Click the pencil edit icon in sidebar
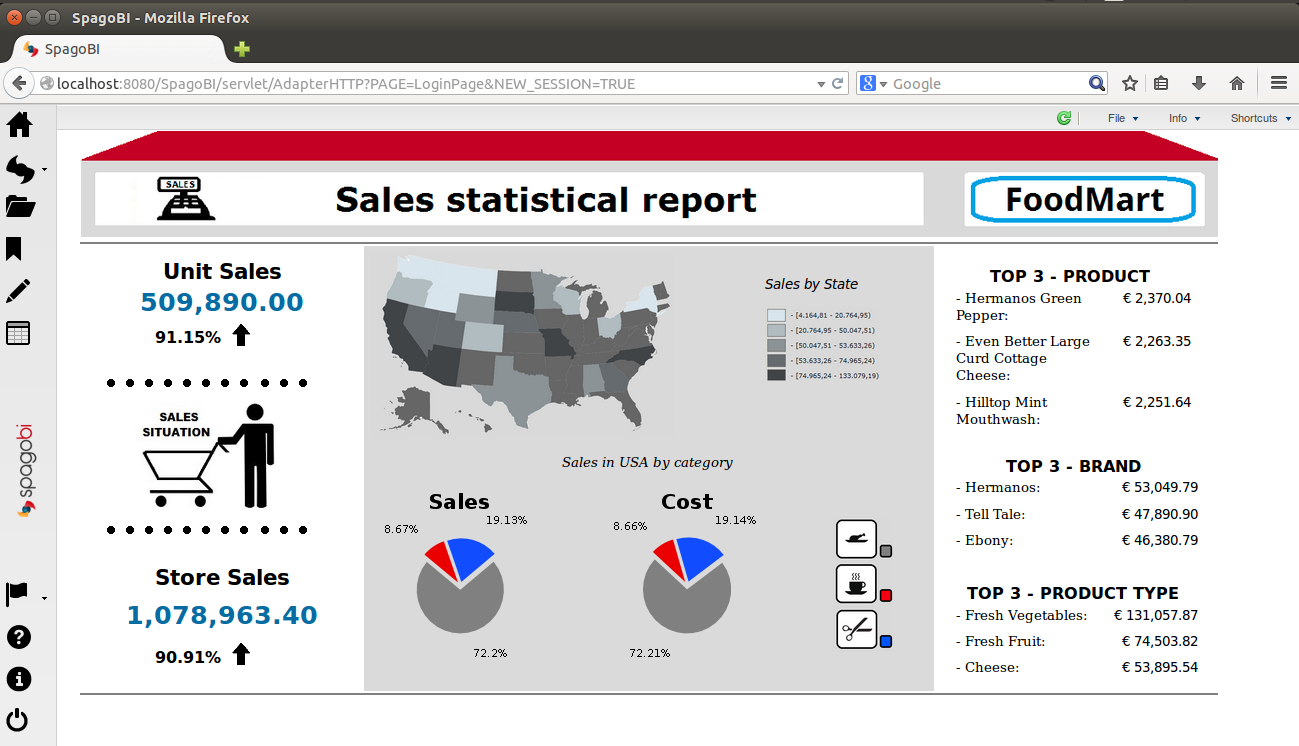Screen dimensions: 1299x746 [x=18, y=291]
